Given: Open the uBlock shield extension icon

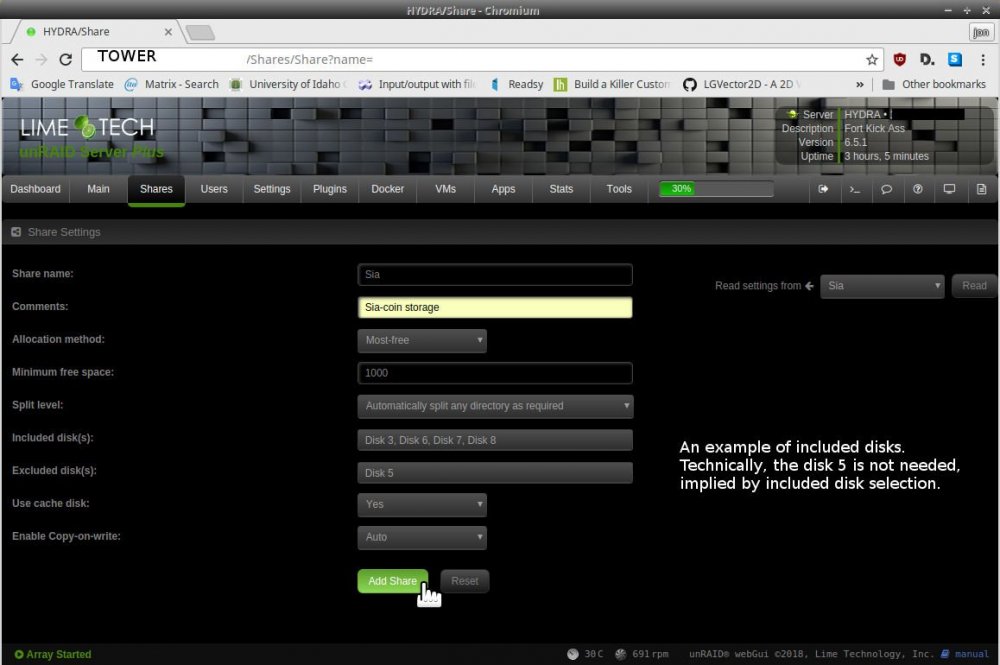Looking at the screenshot, I should (899, 59).
